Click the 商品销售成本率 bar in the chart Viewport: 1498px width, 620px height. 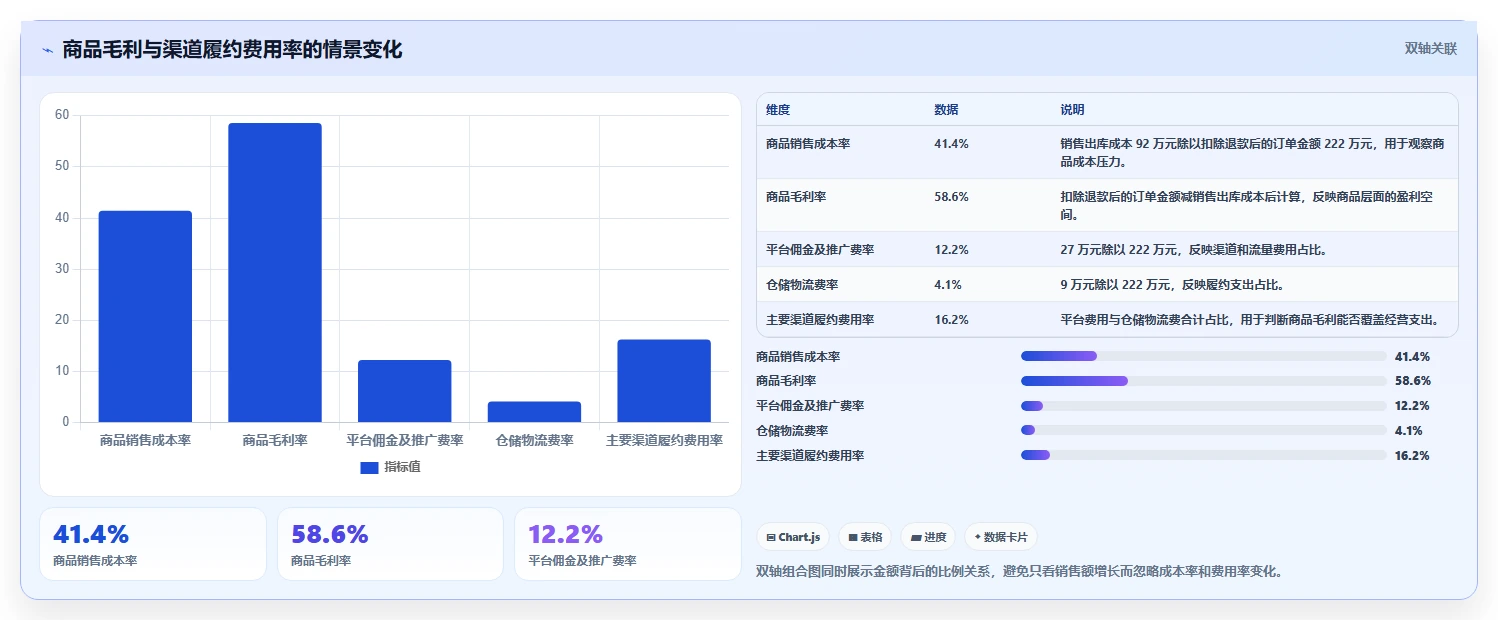click(145, 316)
